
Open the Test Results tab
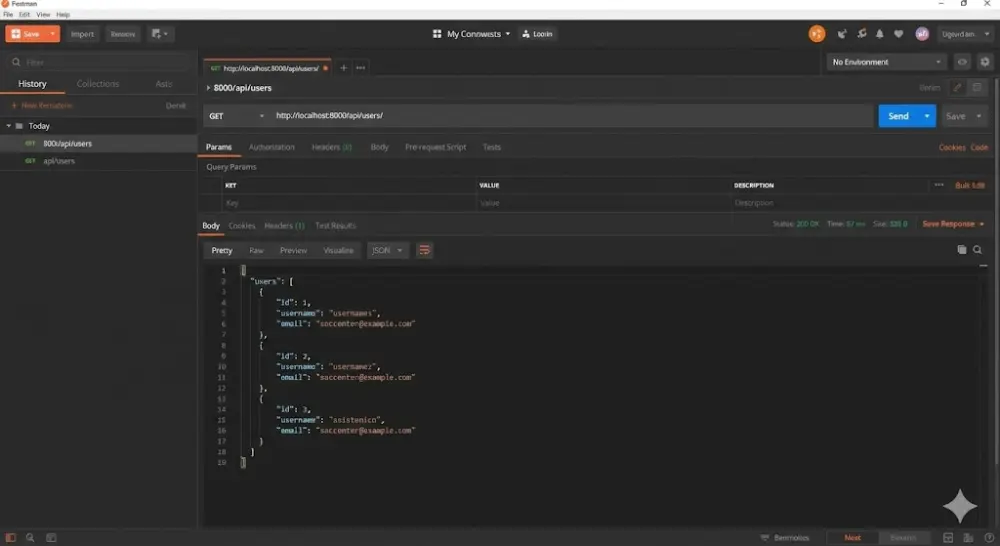[335, 226]
